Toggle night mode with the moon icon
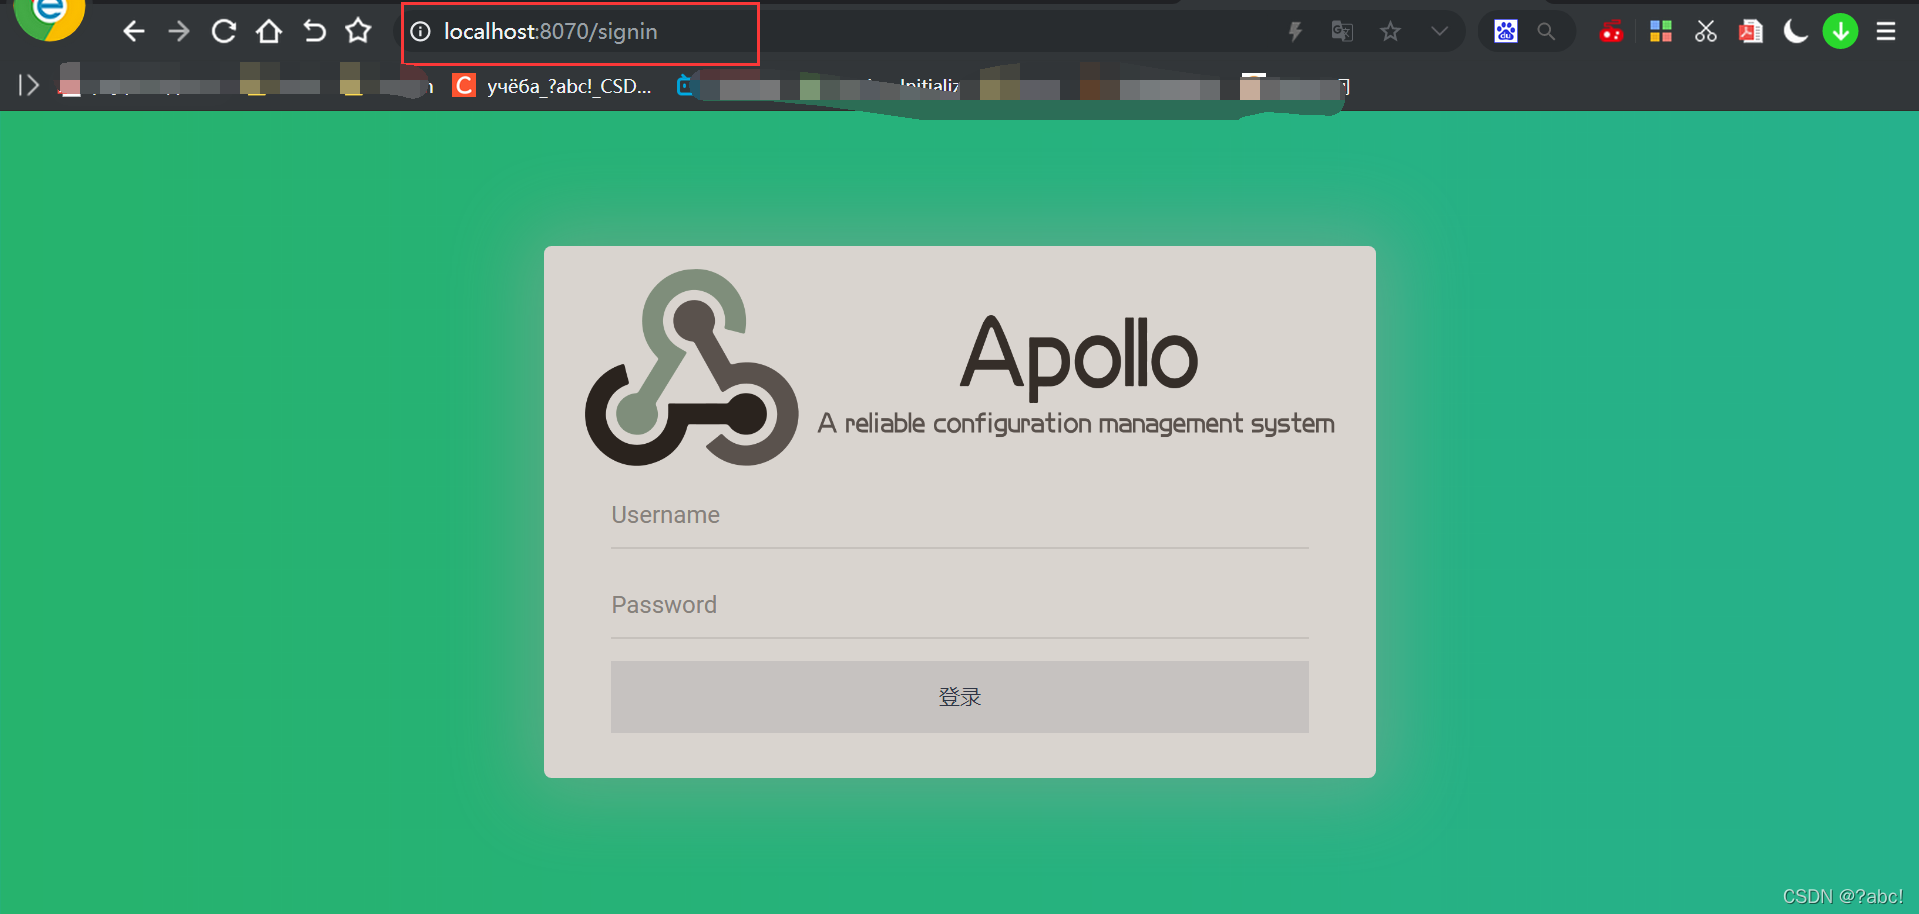The width and height of the screenshot is (1919, 914). (1796, 32)
